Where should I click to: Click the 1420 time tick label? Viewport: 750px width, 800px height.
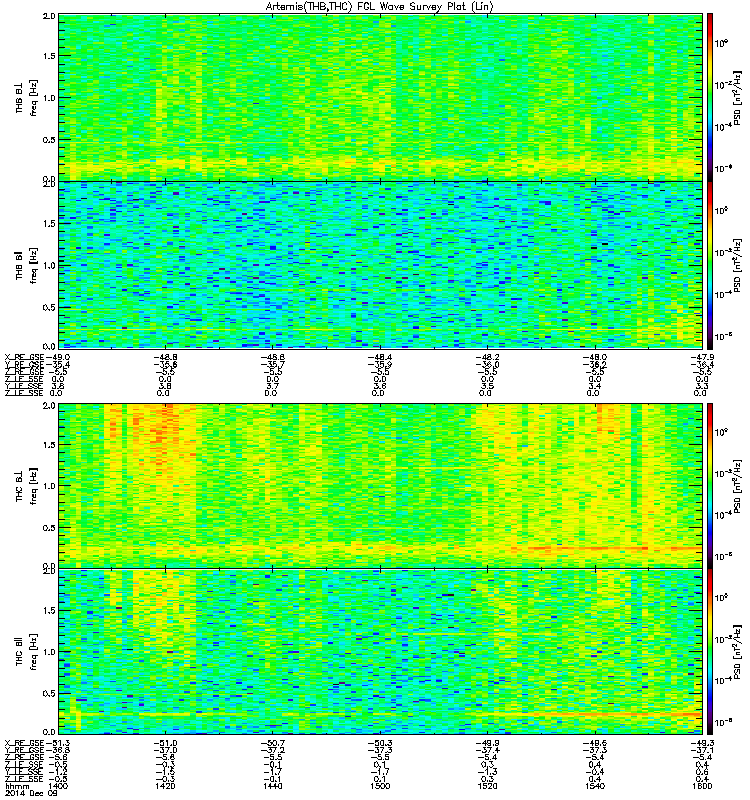[165, 786]
